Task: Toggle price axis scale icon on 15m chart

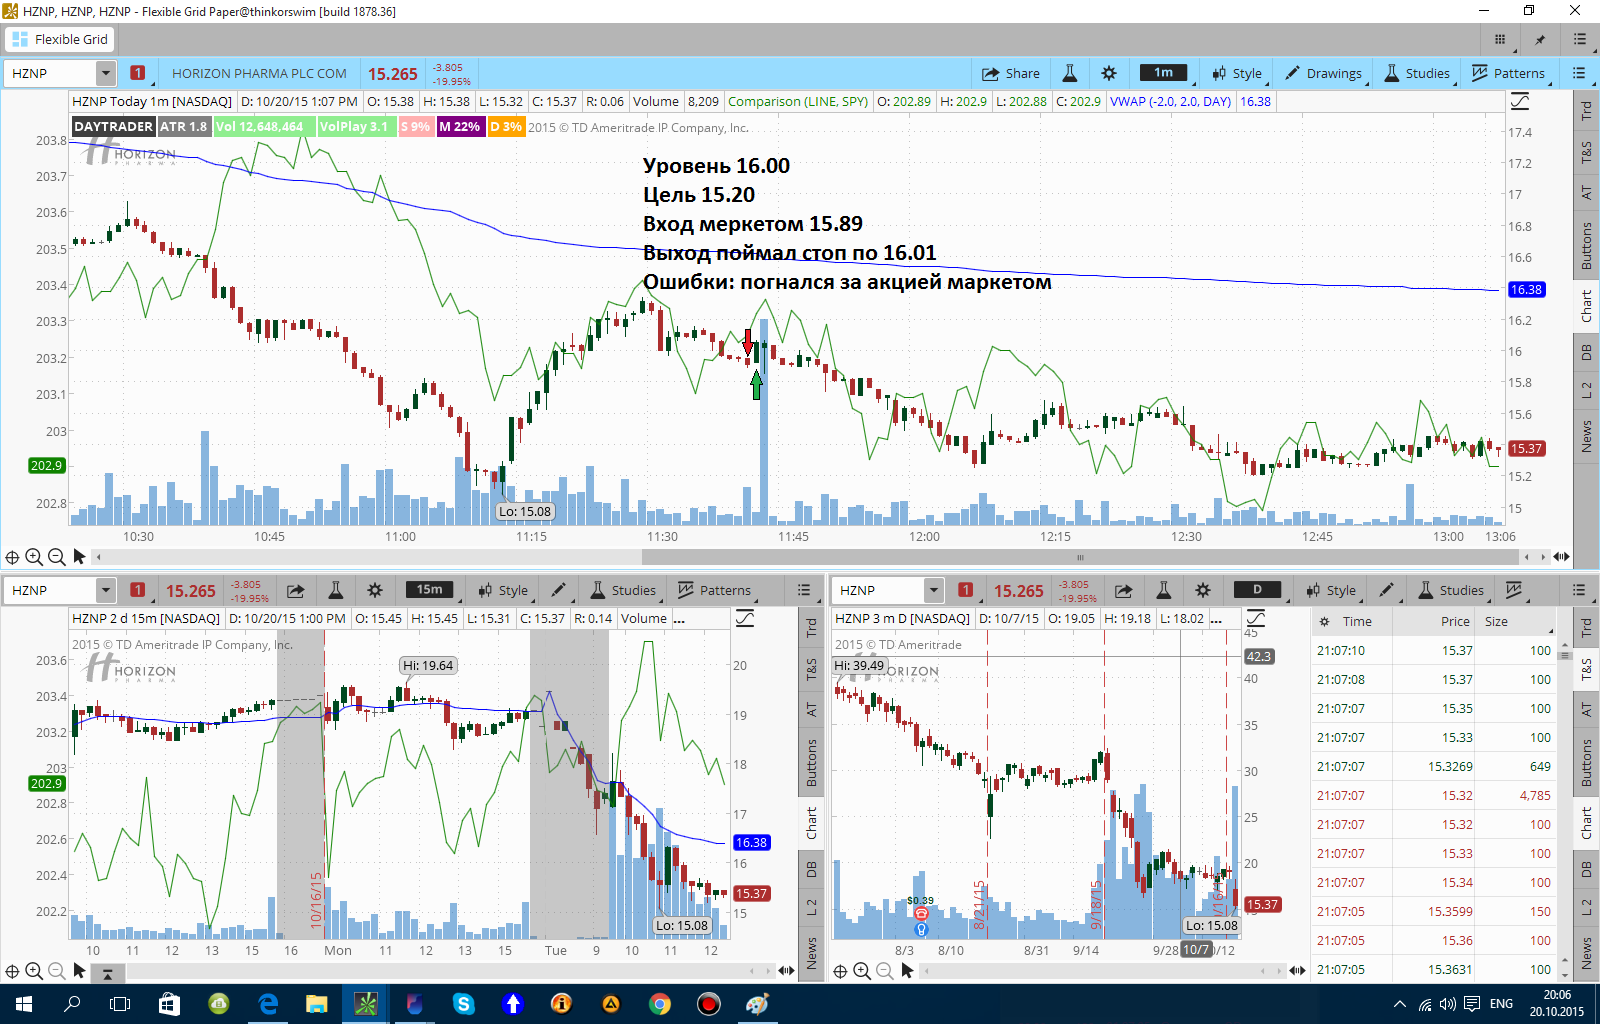Action: [745, 618]
